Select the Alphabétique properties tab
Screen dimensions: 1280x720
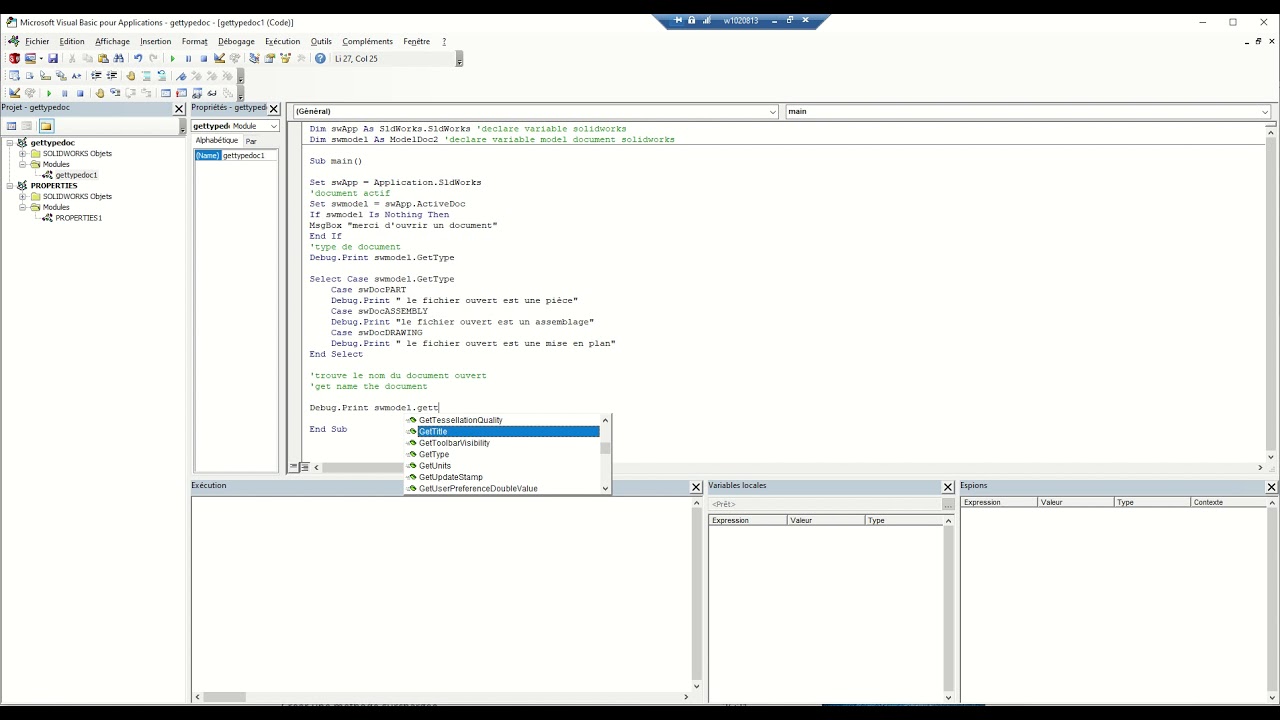[217, 141]
